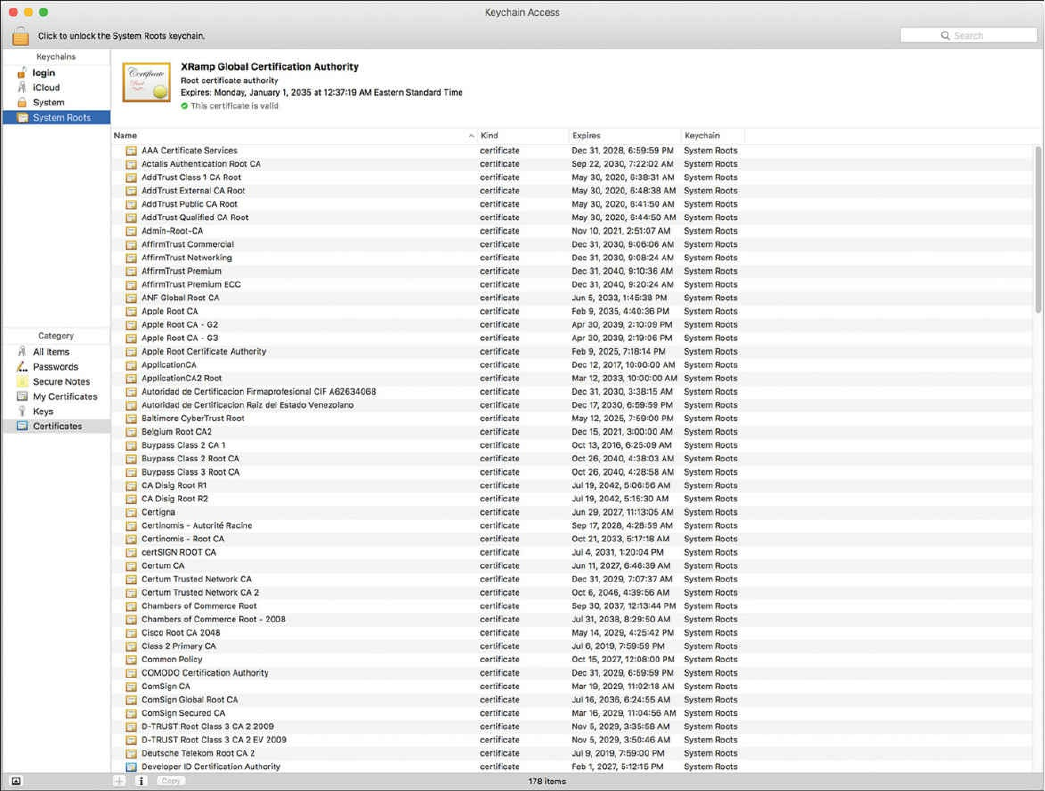Select COMODO Certification Authority row

pyautogui.click(x=573, y=673)
